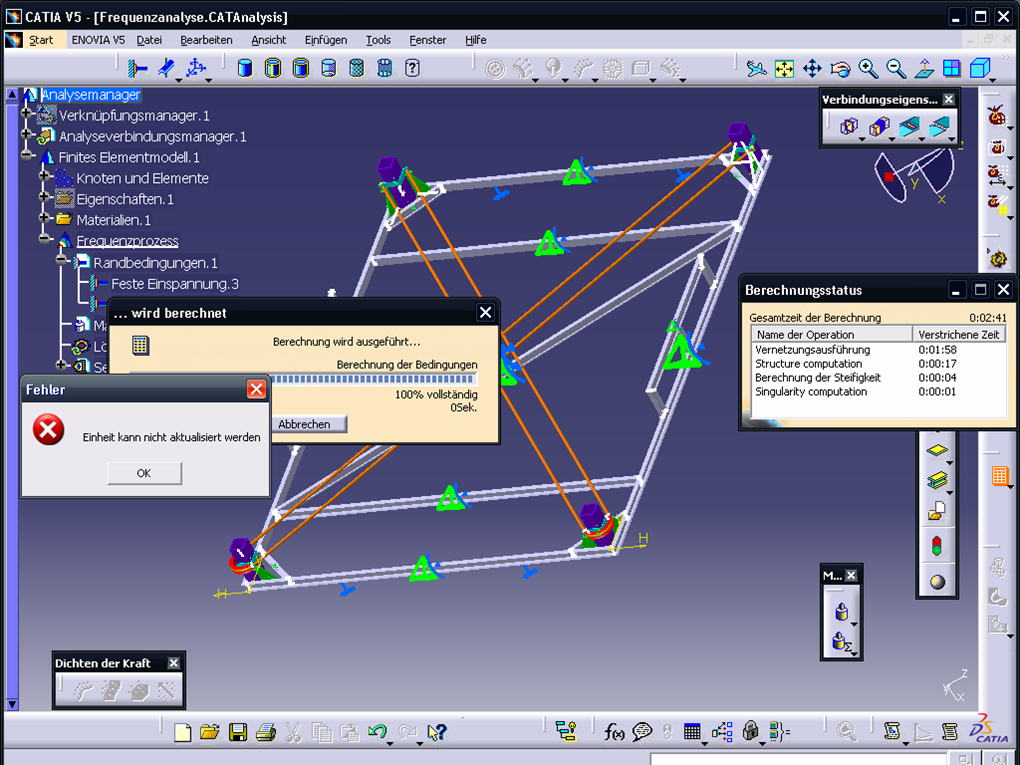Open the ENOVIA V5 menu
This screenshot has height=765, width=1020.
point(98,40)
